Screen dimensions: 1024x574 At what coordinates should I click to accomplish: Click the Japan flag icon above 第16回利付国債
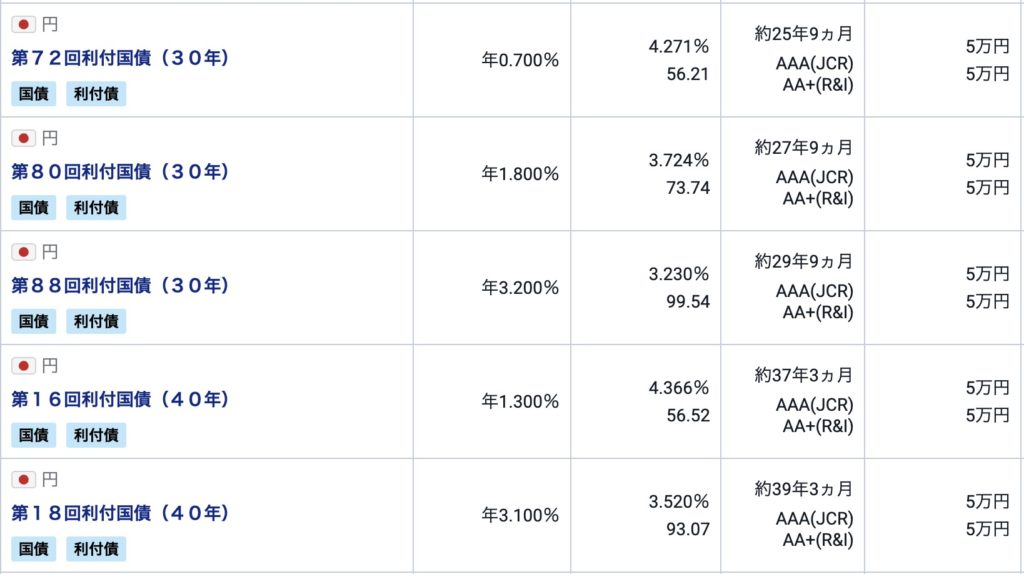click(x=24, y=366)
